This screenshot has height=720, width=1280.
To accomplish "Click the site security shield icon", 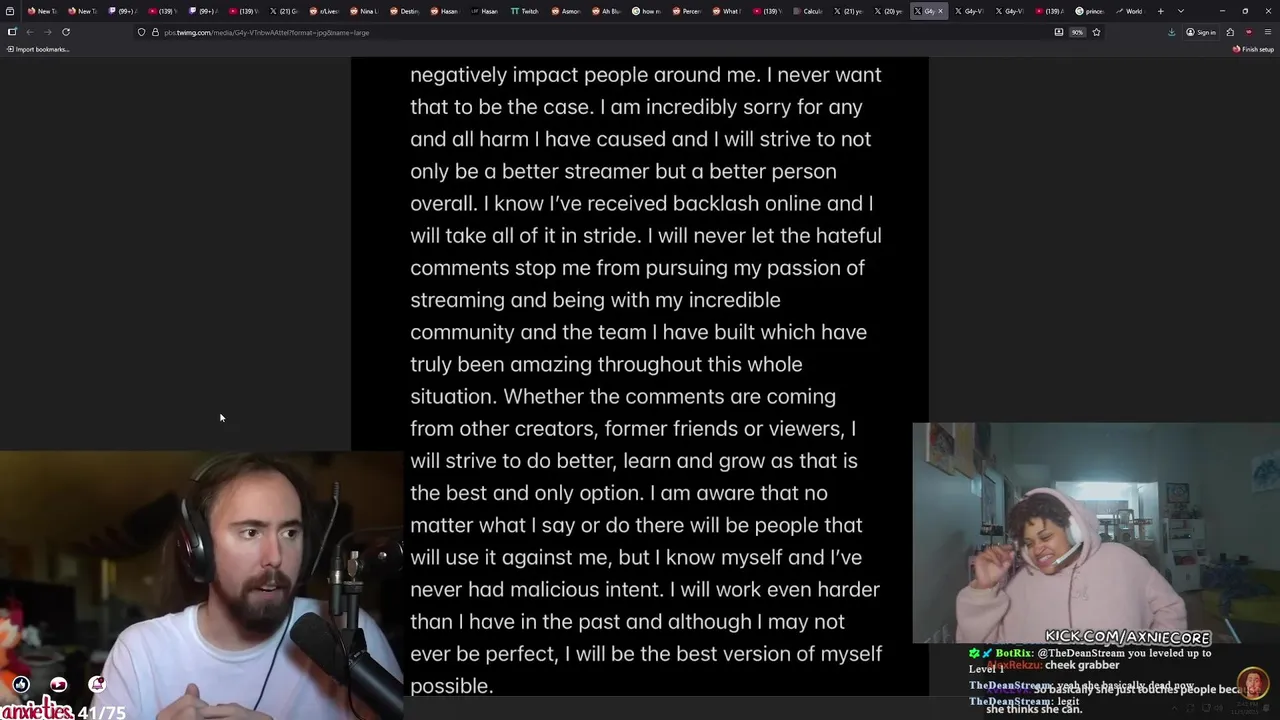I will [141, 32].
